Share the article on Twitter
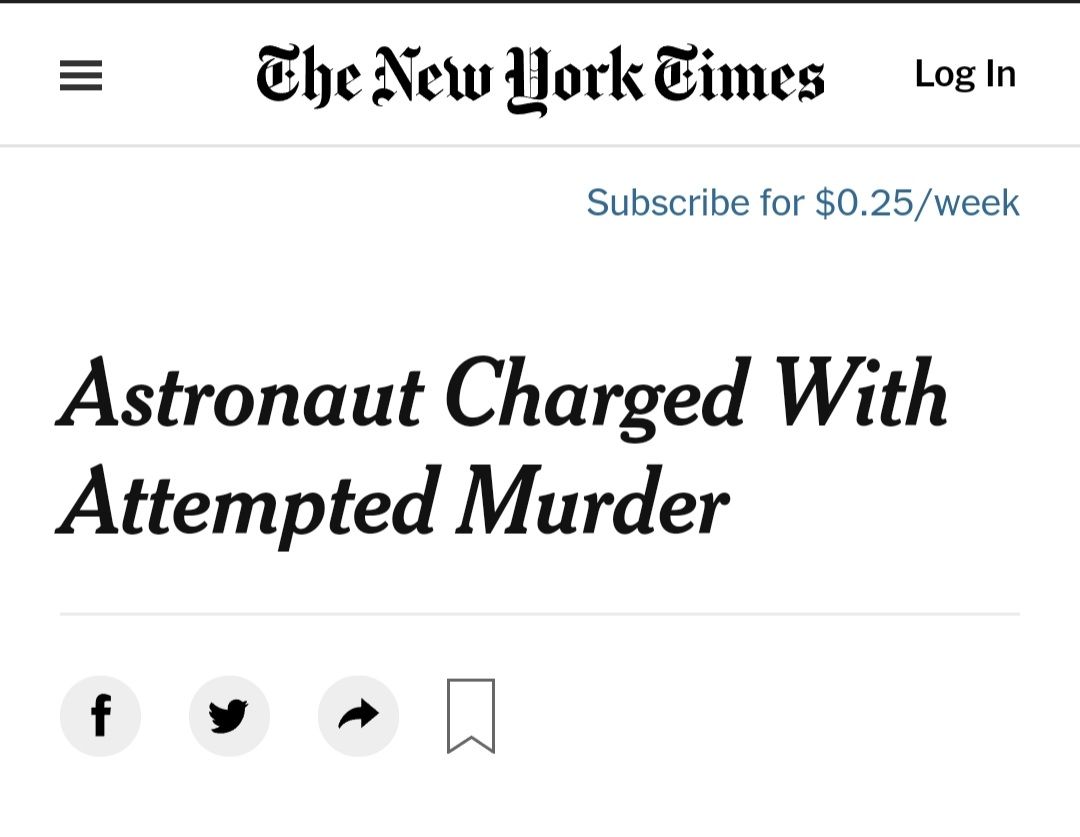Viewport: 1080px width, 837px height. pos(229,716)
